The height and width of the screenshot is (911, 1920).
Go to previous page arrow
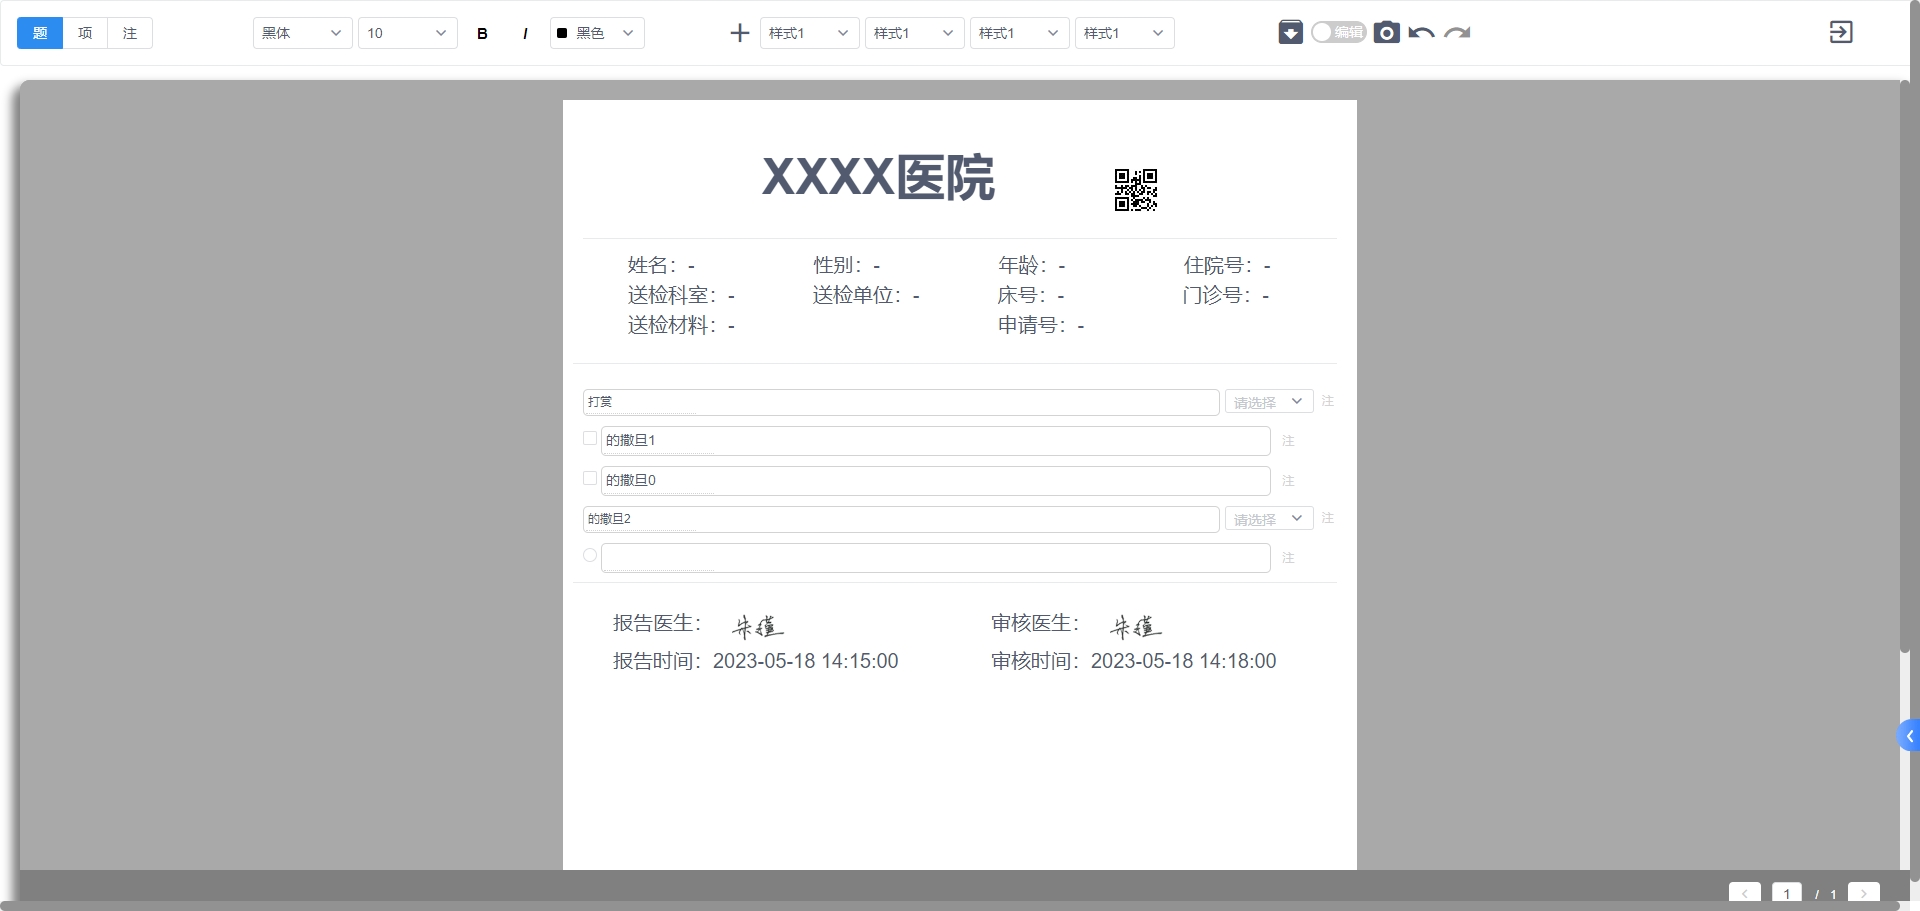point(1745,893)
